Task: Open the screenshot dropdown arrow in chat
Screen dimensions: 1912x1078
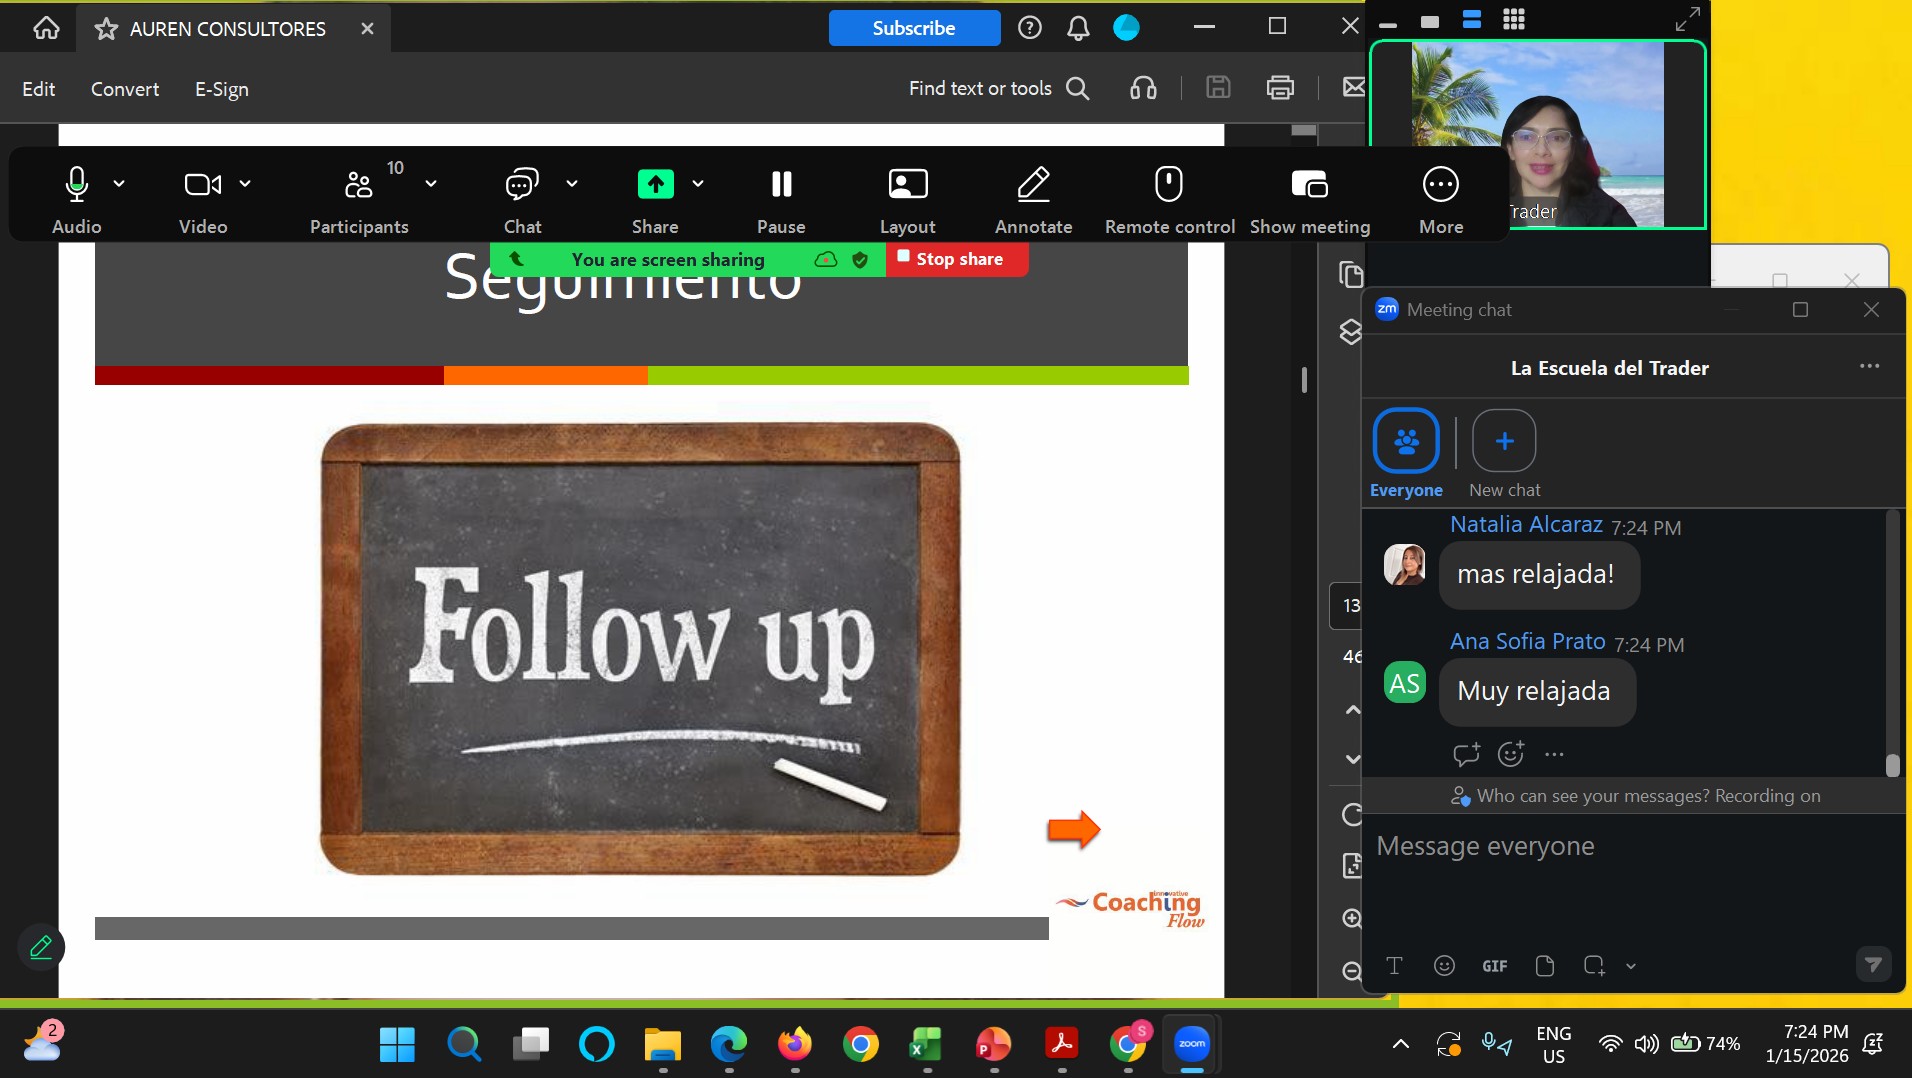Action: 1631,966
